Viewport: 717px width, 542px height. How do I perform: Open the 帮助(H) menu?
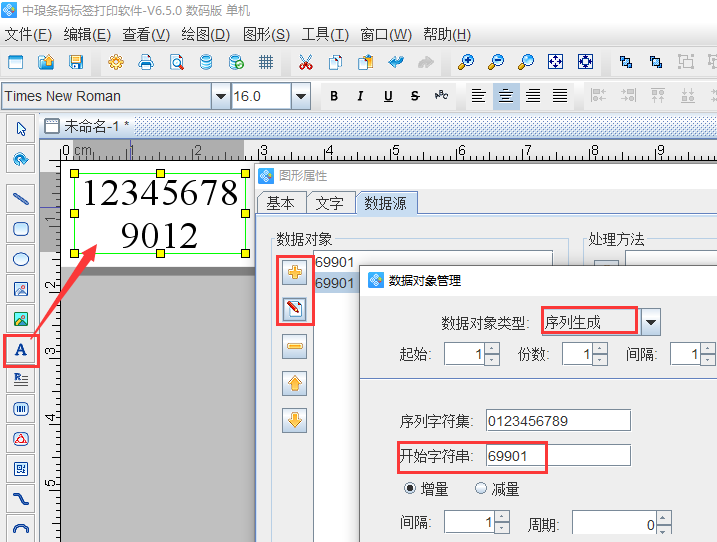(447, 35)
